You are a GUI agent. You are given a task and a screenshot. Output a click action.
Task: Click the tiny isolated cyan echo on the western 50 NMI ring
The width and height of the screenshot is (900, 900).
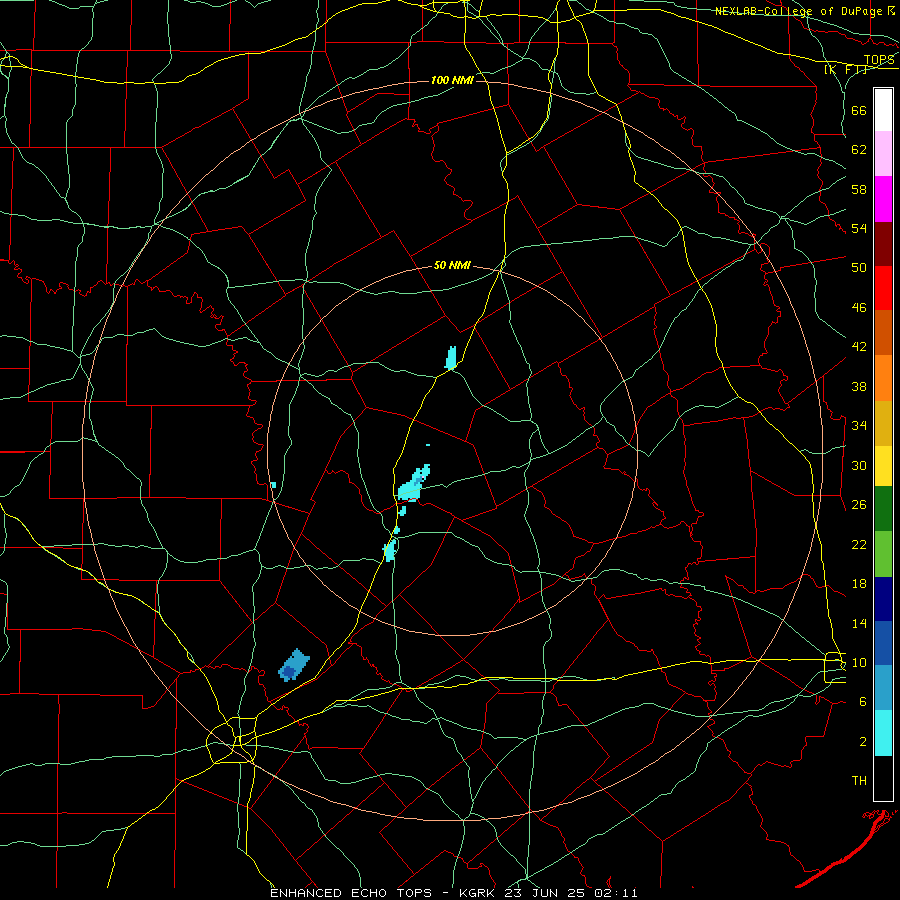point(274,485)
